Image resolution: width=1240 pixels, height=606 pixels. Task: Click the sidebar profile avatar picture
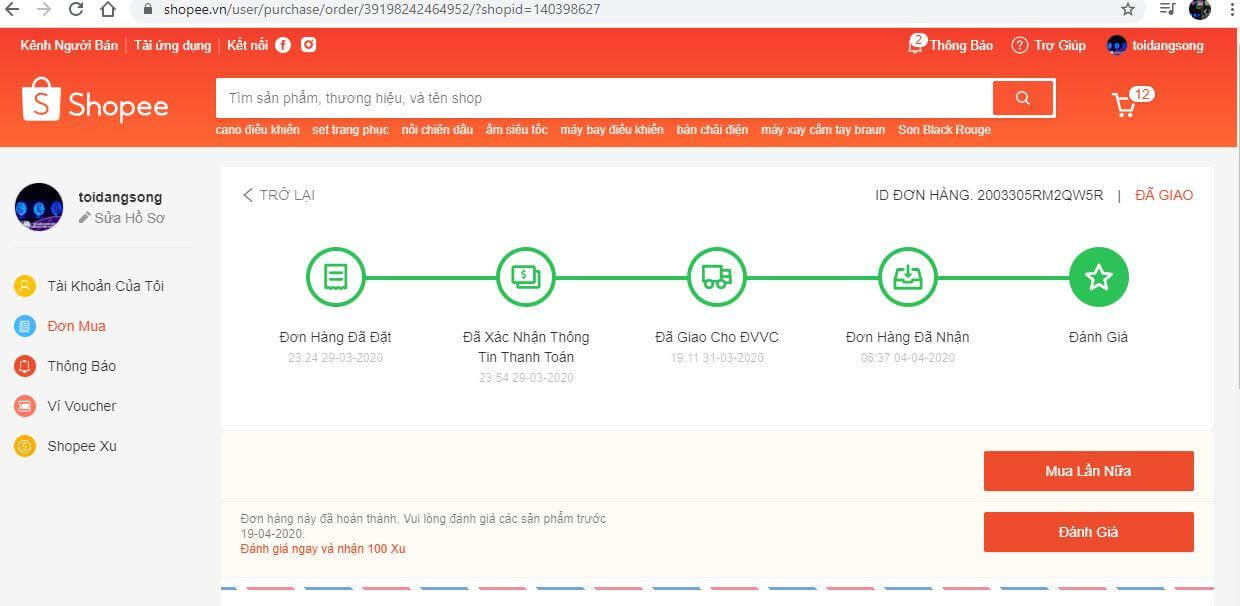point(39,207)
